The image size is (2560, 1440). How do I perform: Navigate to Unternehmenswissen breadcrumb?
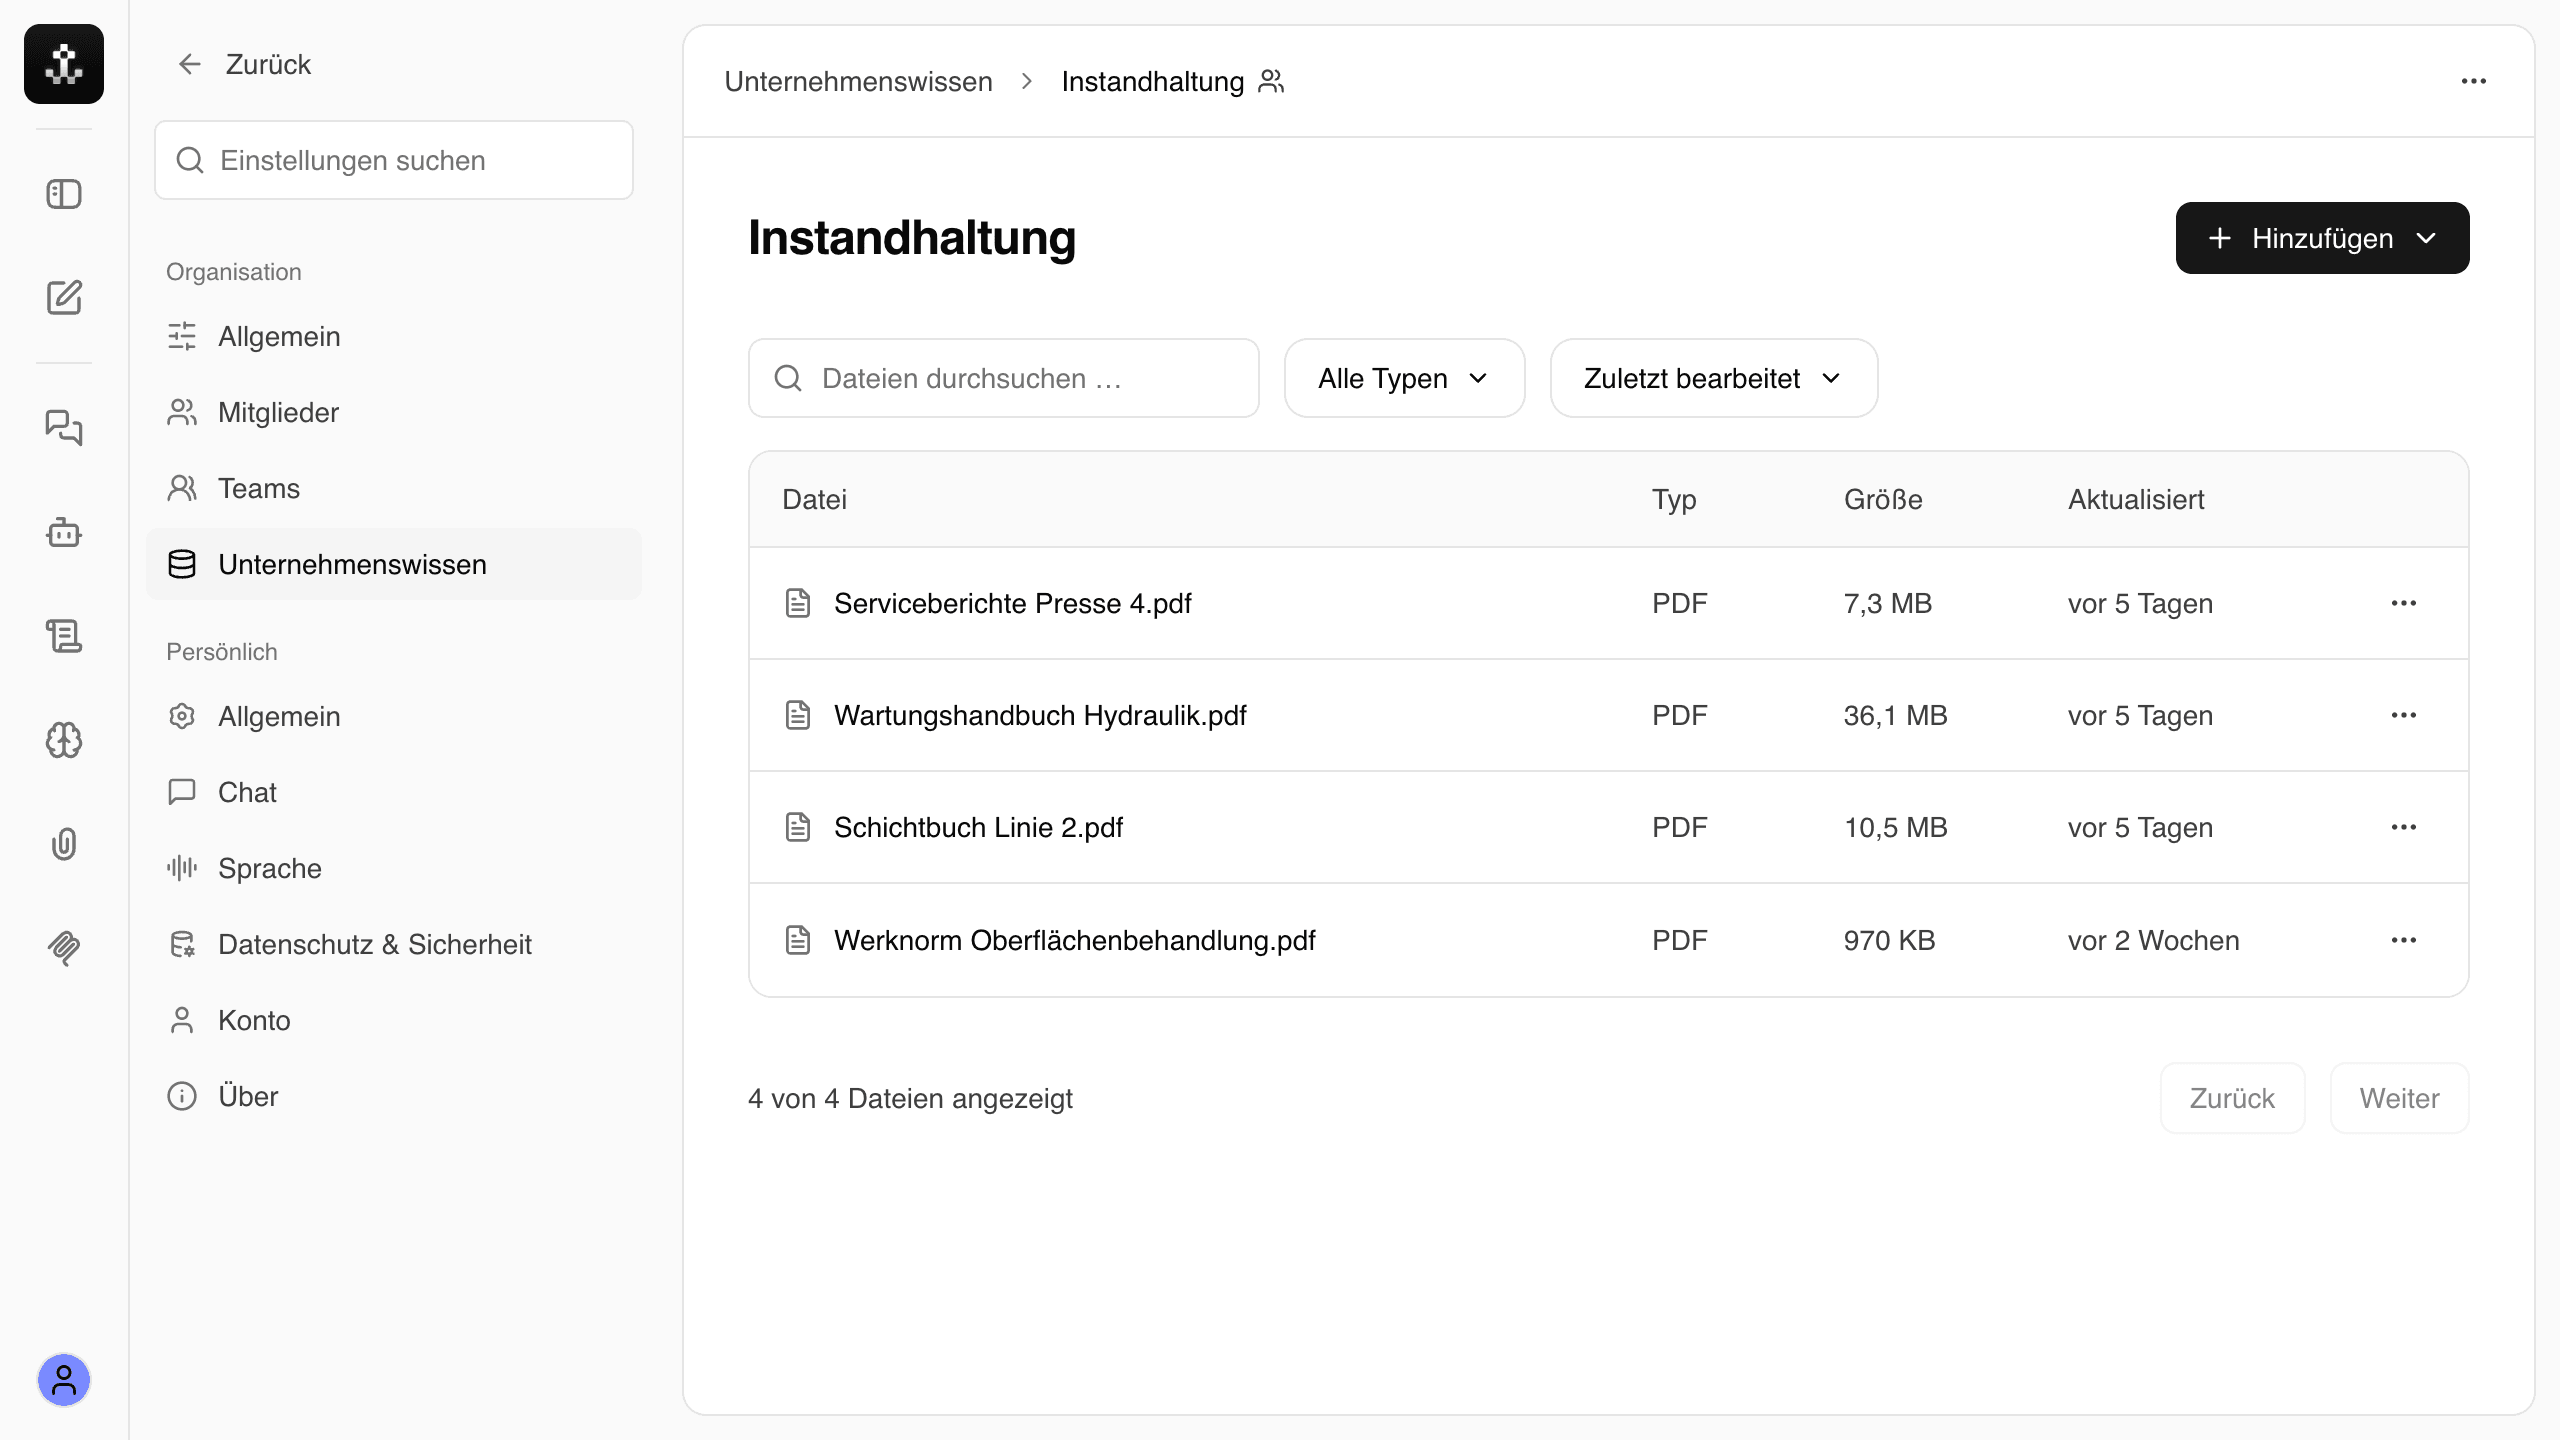858,81
